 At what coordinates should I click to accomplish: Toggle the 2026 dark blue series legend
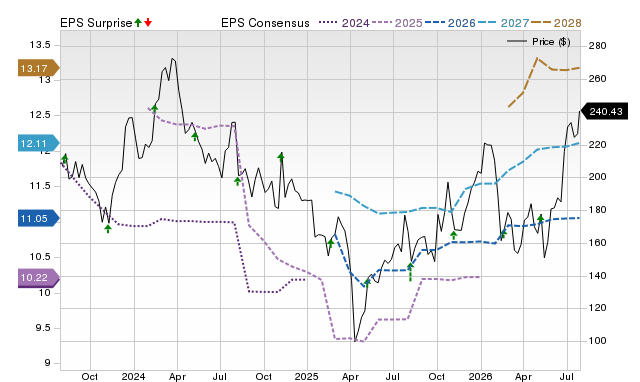(450, 23)
